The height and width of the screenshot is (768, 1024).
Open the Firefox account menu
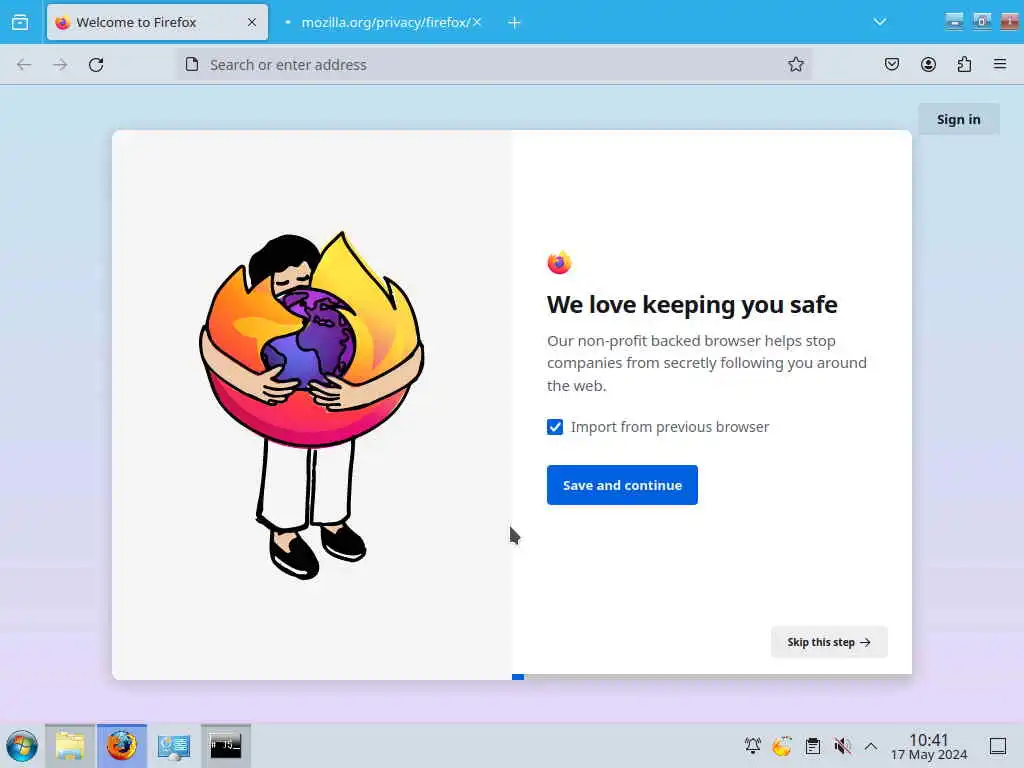pos(928,65)
